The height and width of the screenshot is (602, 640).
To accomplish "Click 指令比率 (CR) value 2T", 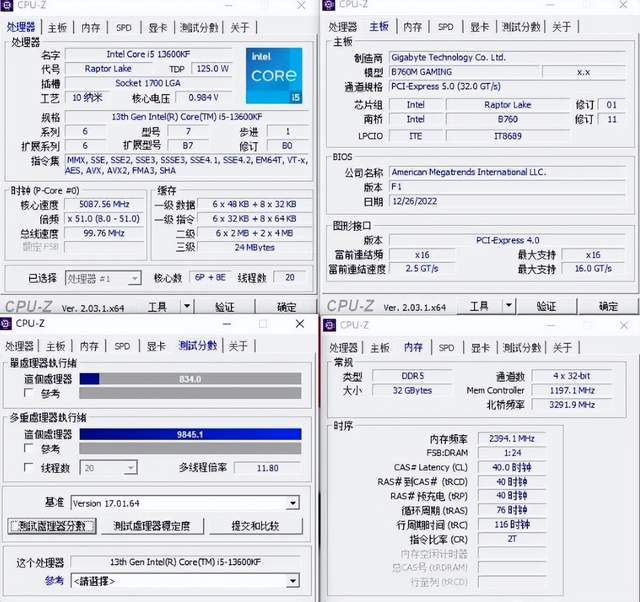I will point(512,539).
